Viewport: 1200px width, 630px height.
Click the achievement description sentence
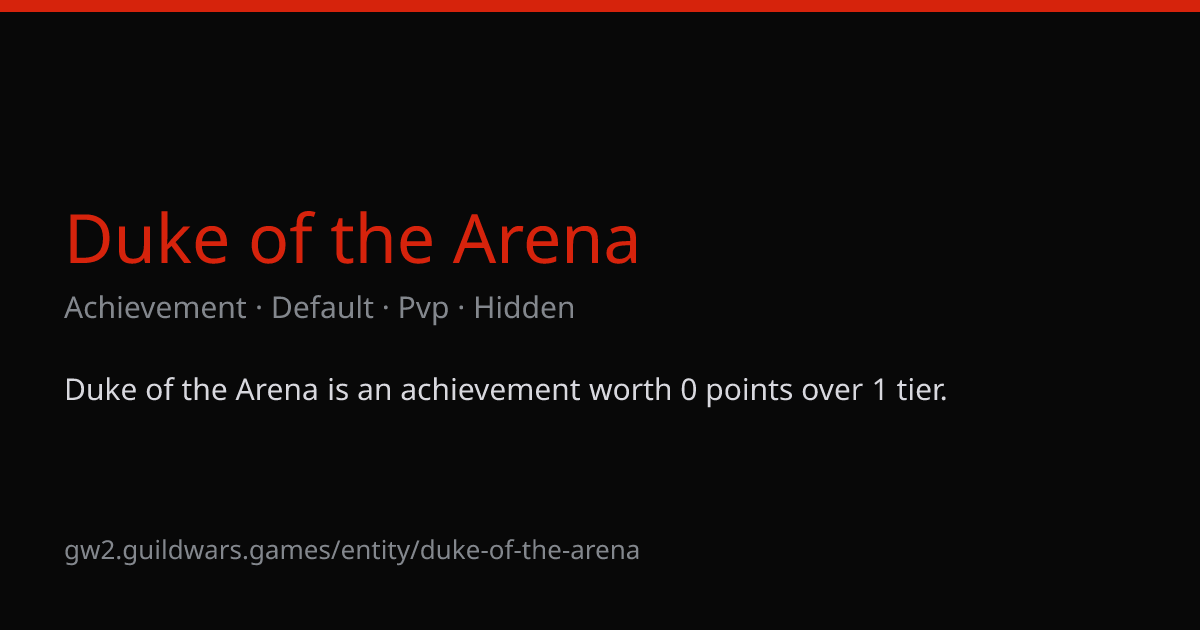coord(505,390)
